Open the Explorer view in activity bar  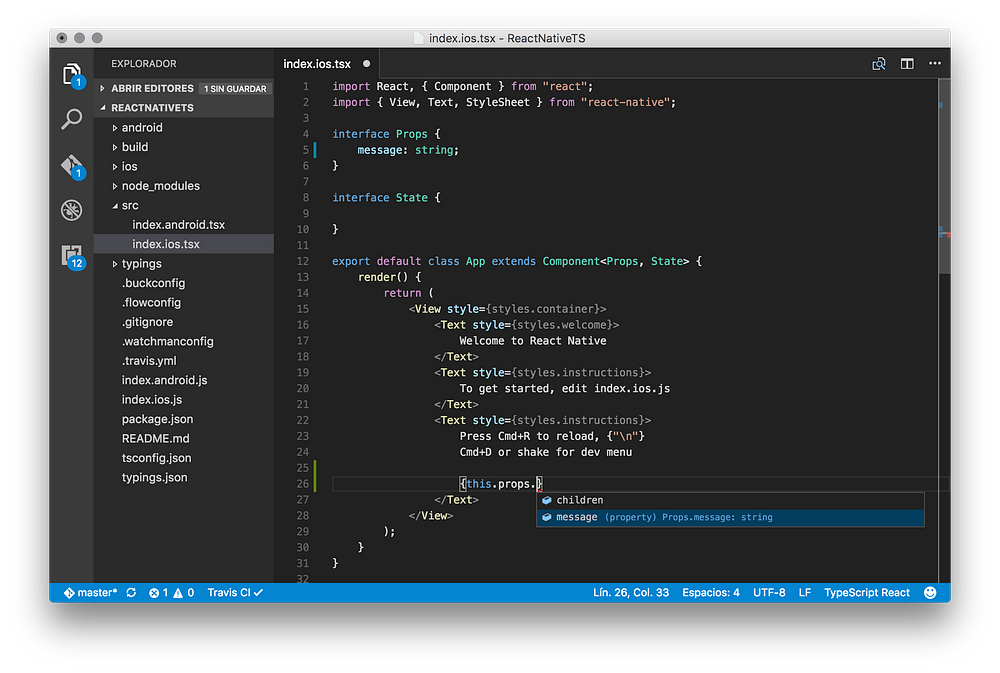click(x=72, y=75)
